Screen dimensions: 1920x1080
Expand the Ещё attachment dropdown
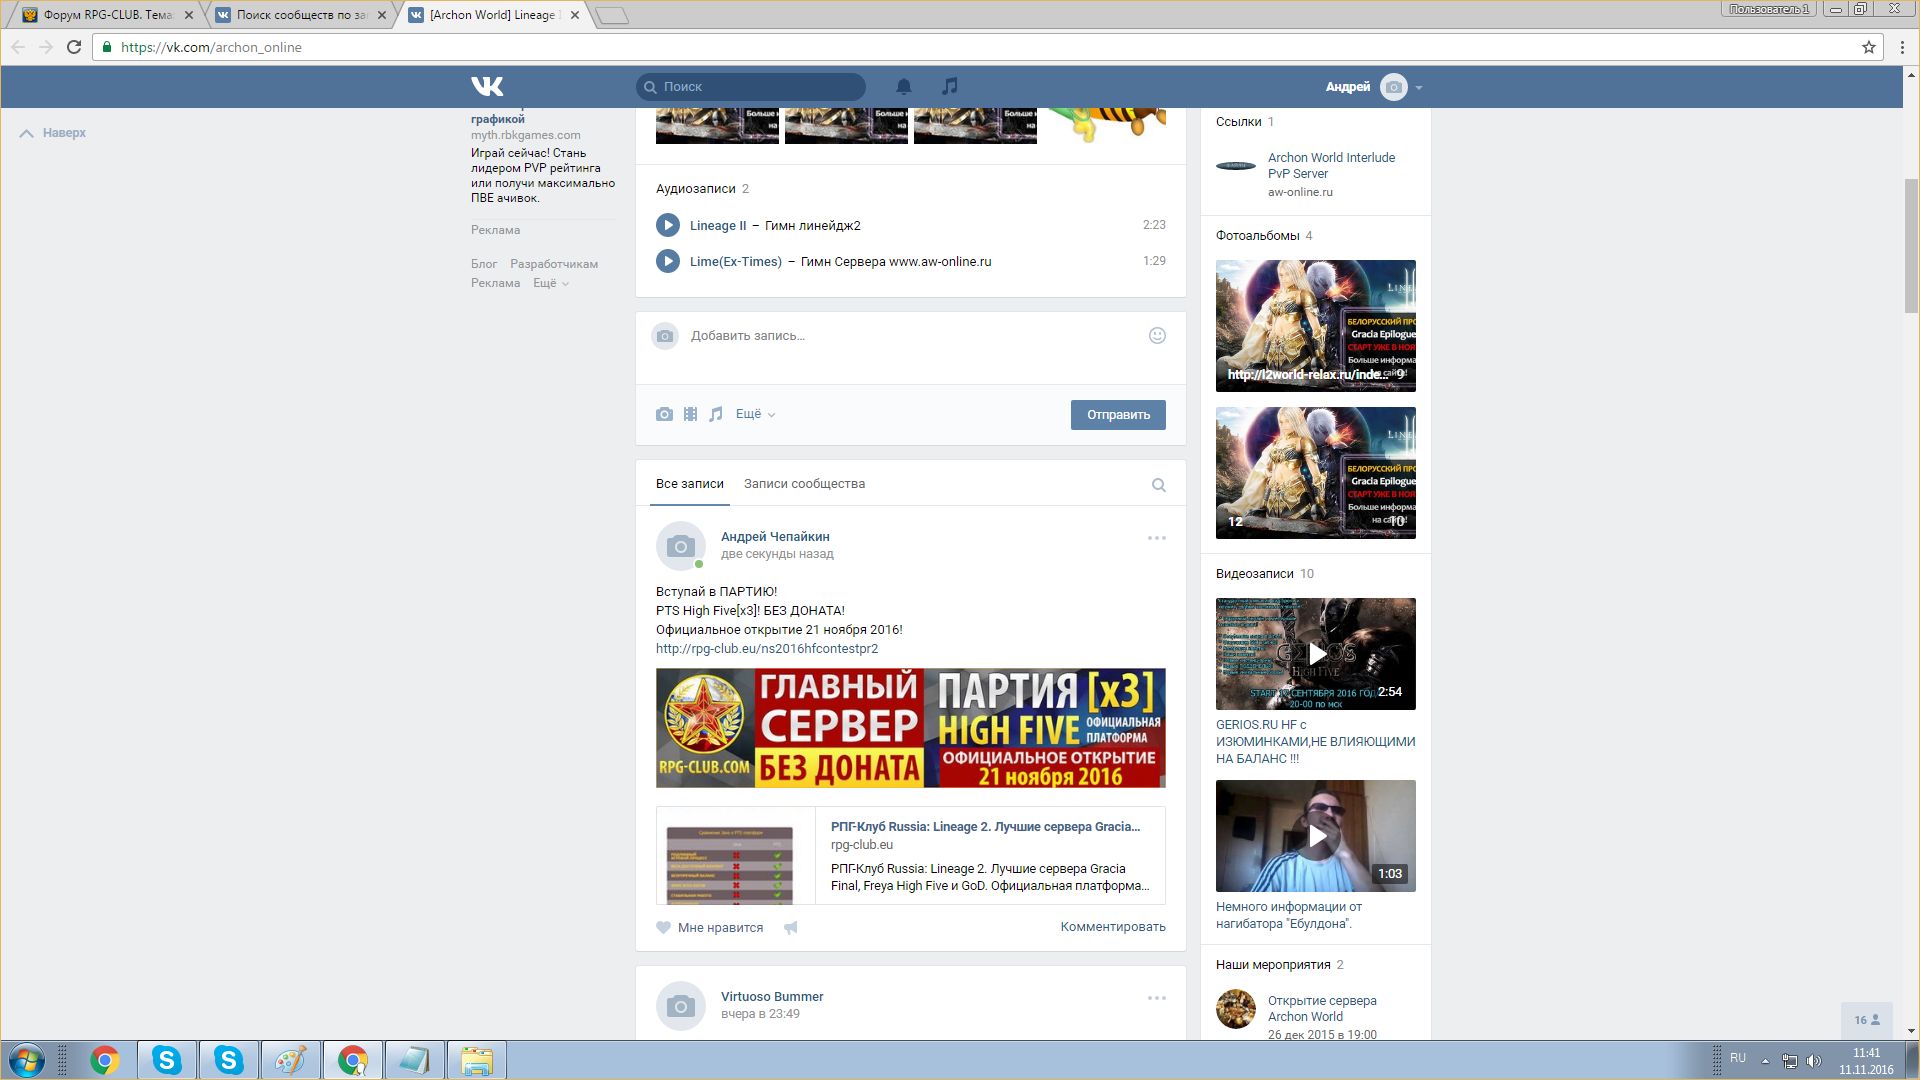click(x=755, y=414)
